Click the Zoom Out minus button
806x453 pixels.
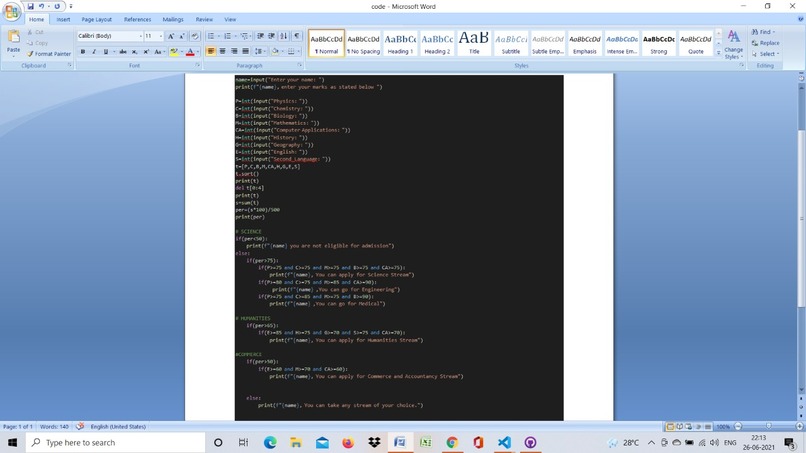click(x=738, y=427)
